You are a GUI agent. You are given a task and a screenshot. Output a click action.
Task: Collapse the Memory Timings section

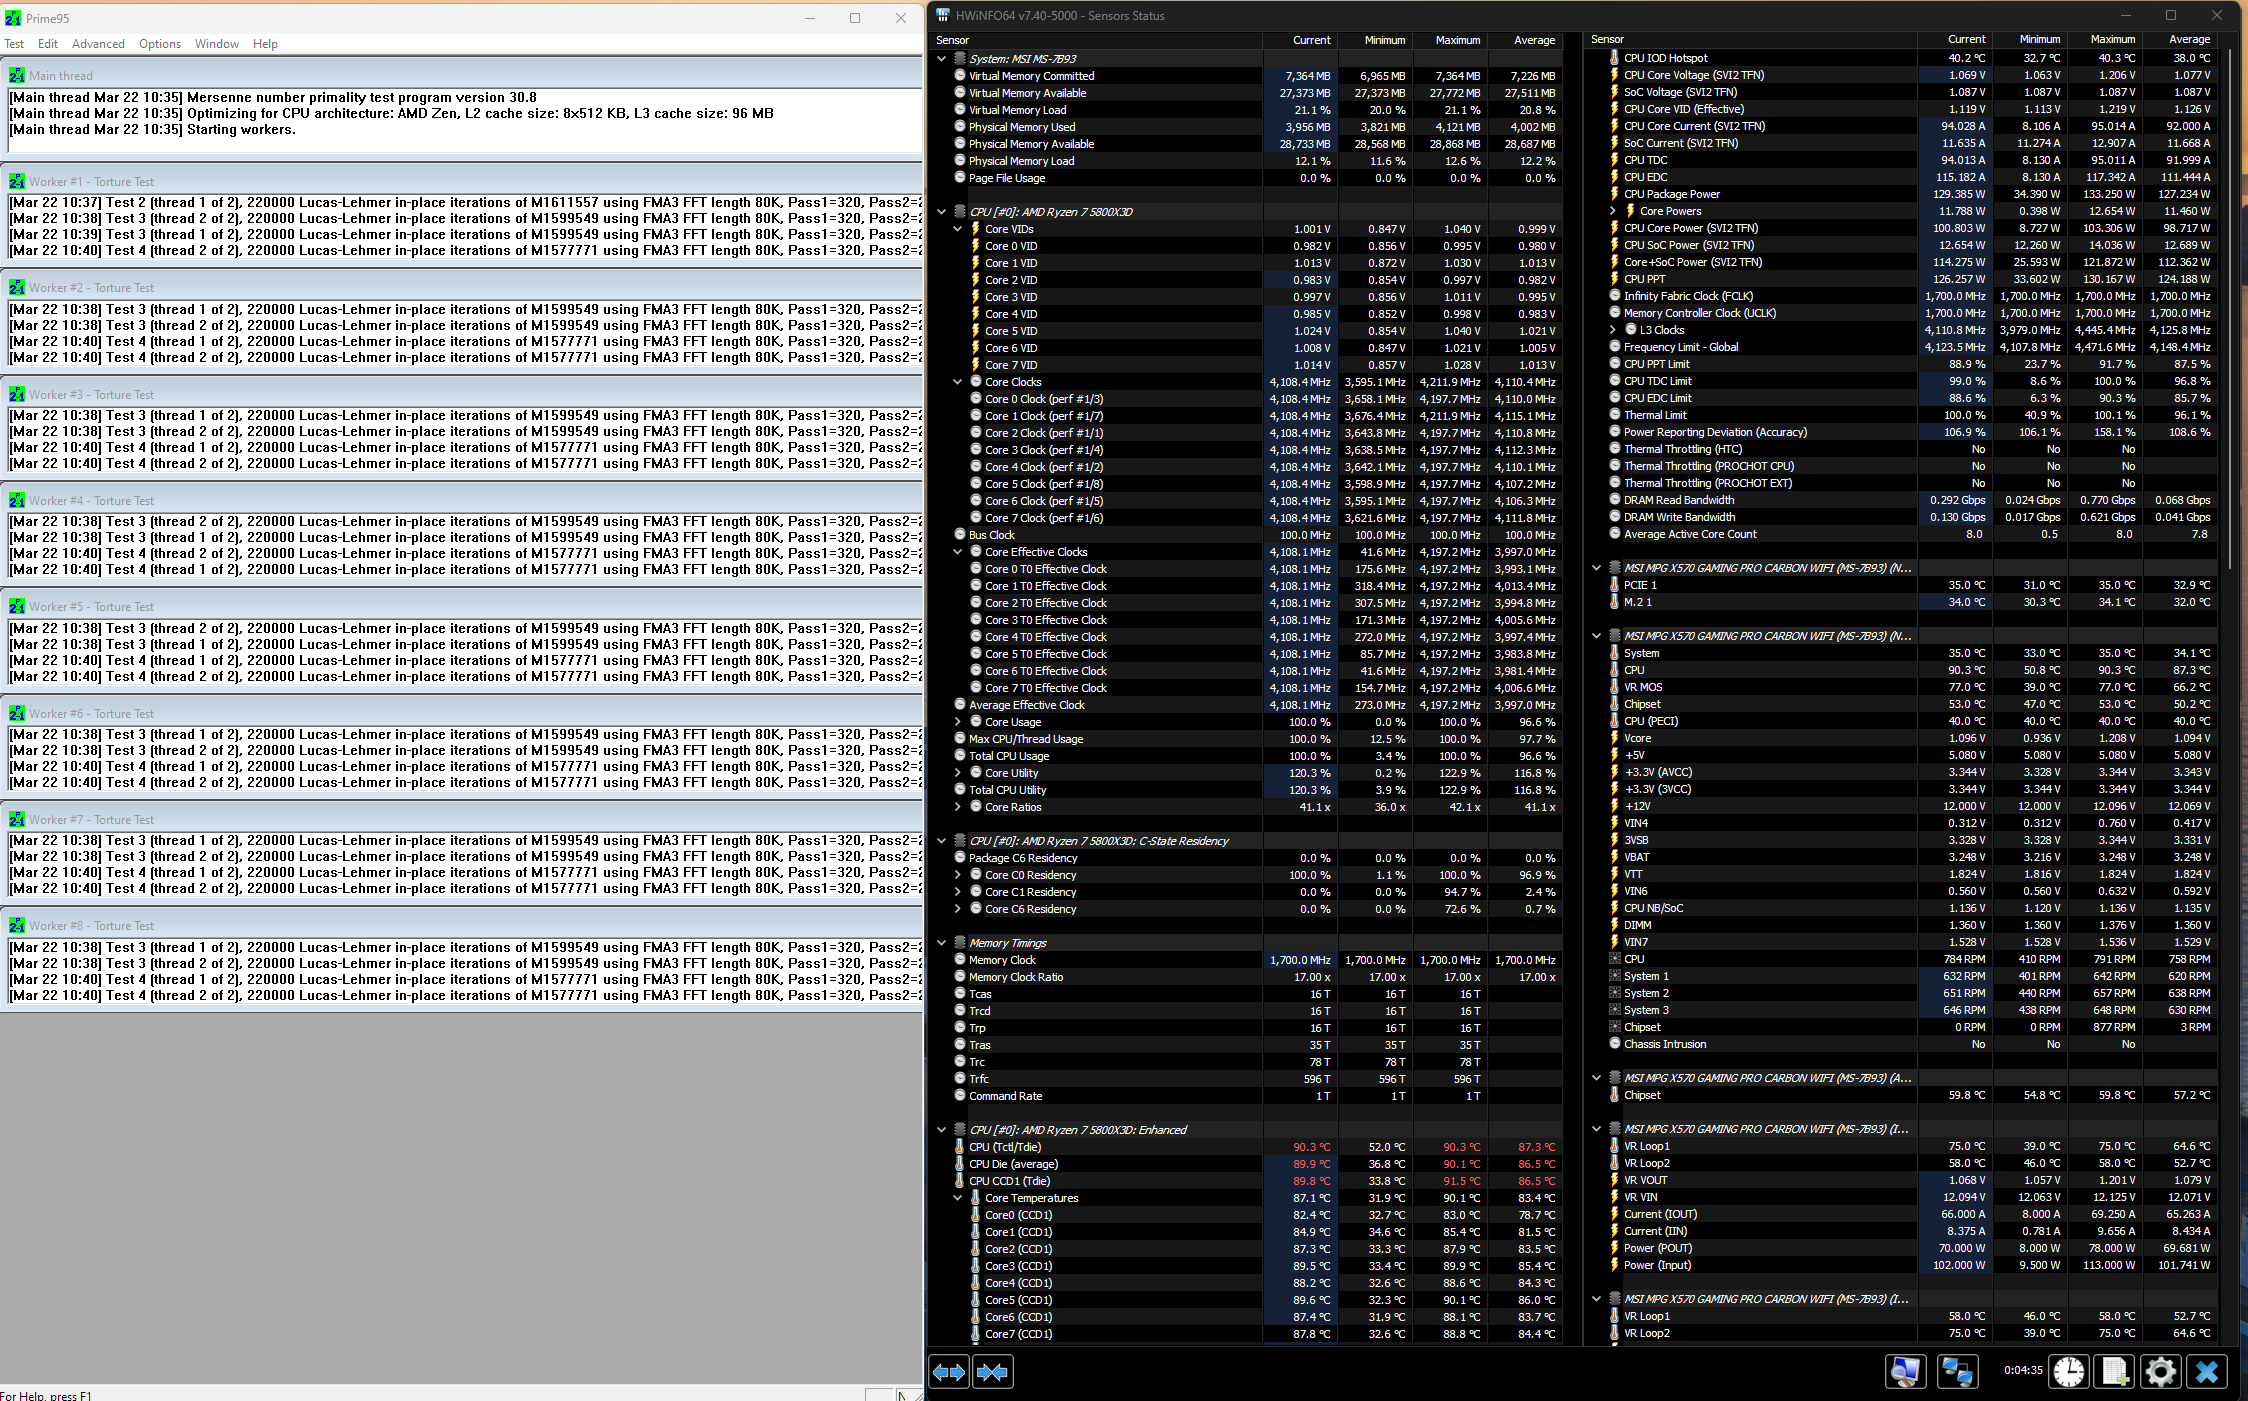[941, 943]
